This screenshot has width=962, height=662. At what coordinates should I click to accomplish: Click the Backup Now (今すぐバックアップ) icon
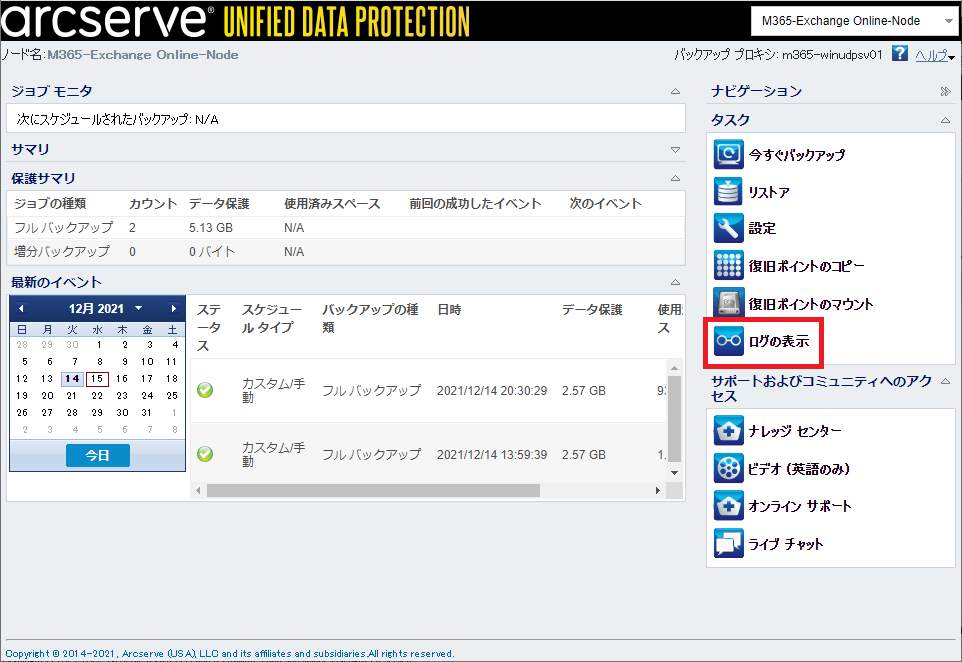click(728, 154)
